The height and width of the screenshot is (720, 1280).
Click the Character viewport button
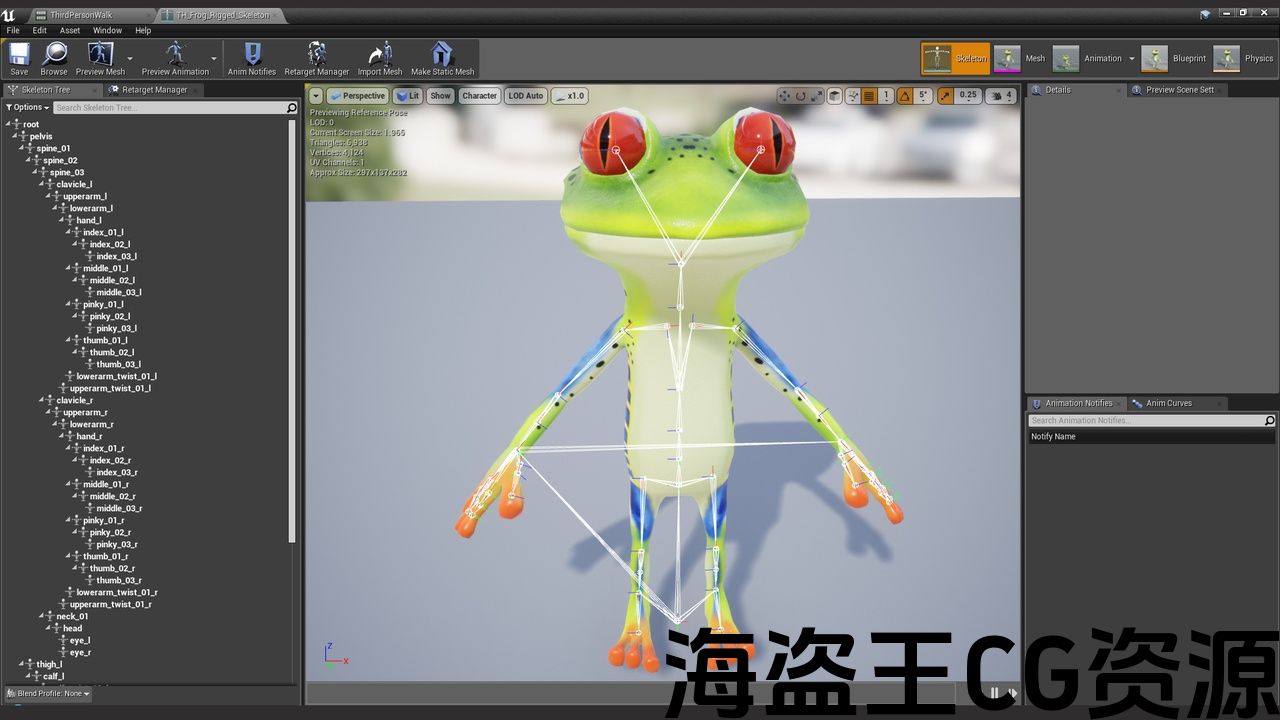(x=479, y=96)
